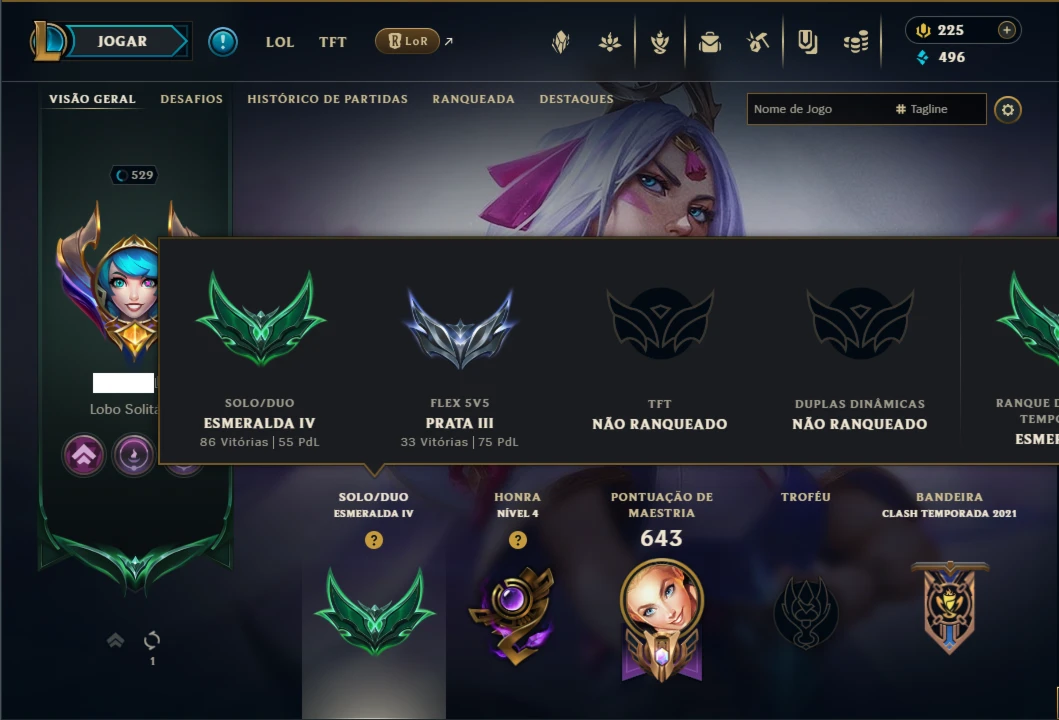The width and height of the screenshot is (1059, 720).
Task: Collapse profile panel with up-chevron icon
Action: [x=115, y=640]
